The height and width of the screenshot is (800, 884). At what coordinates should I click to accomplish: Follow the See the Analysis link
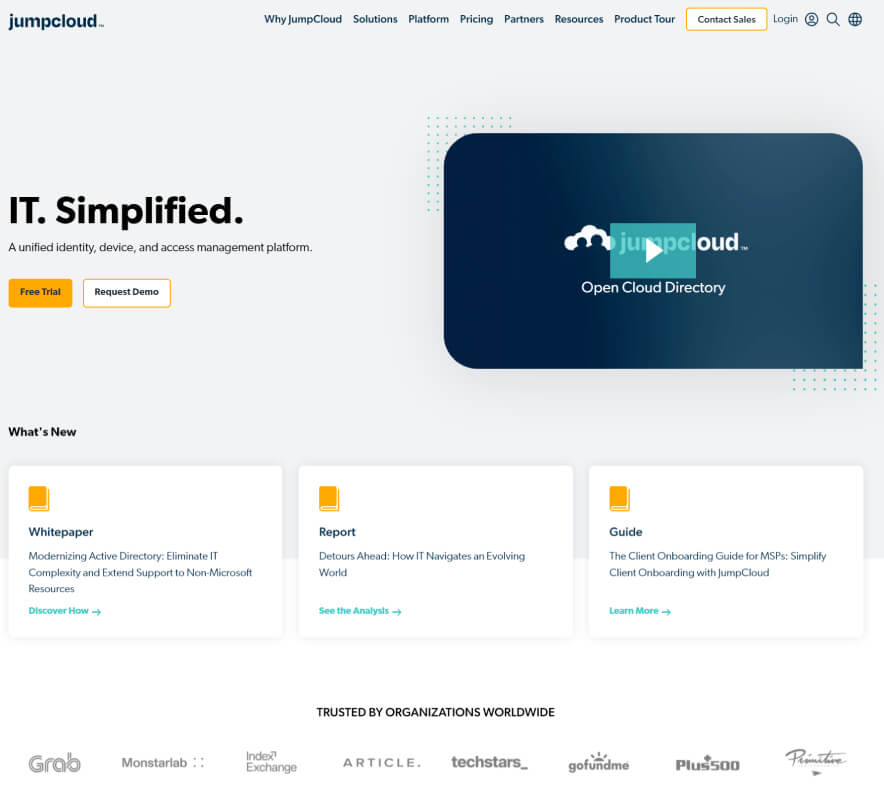(360, 611)
